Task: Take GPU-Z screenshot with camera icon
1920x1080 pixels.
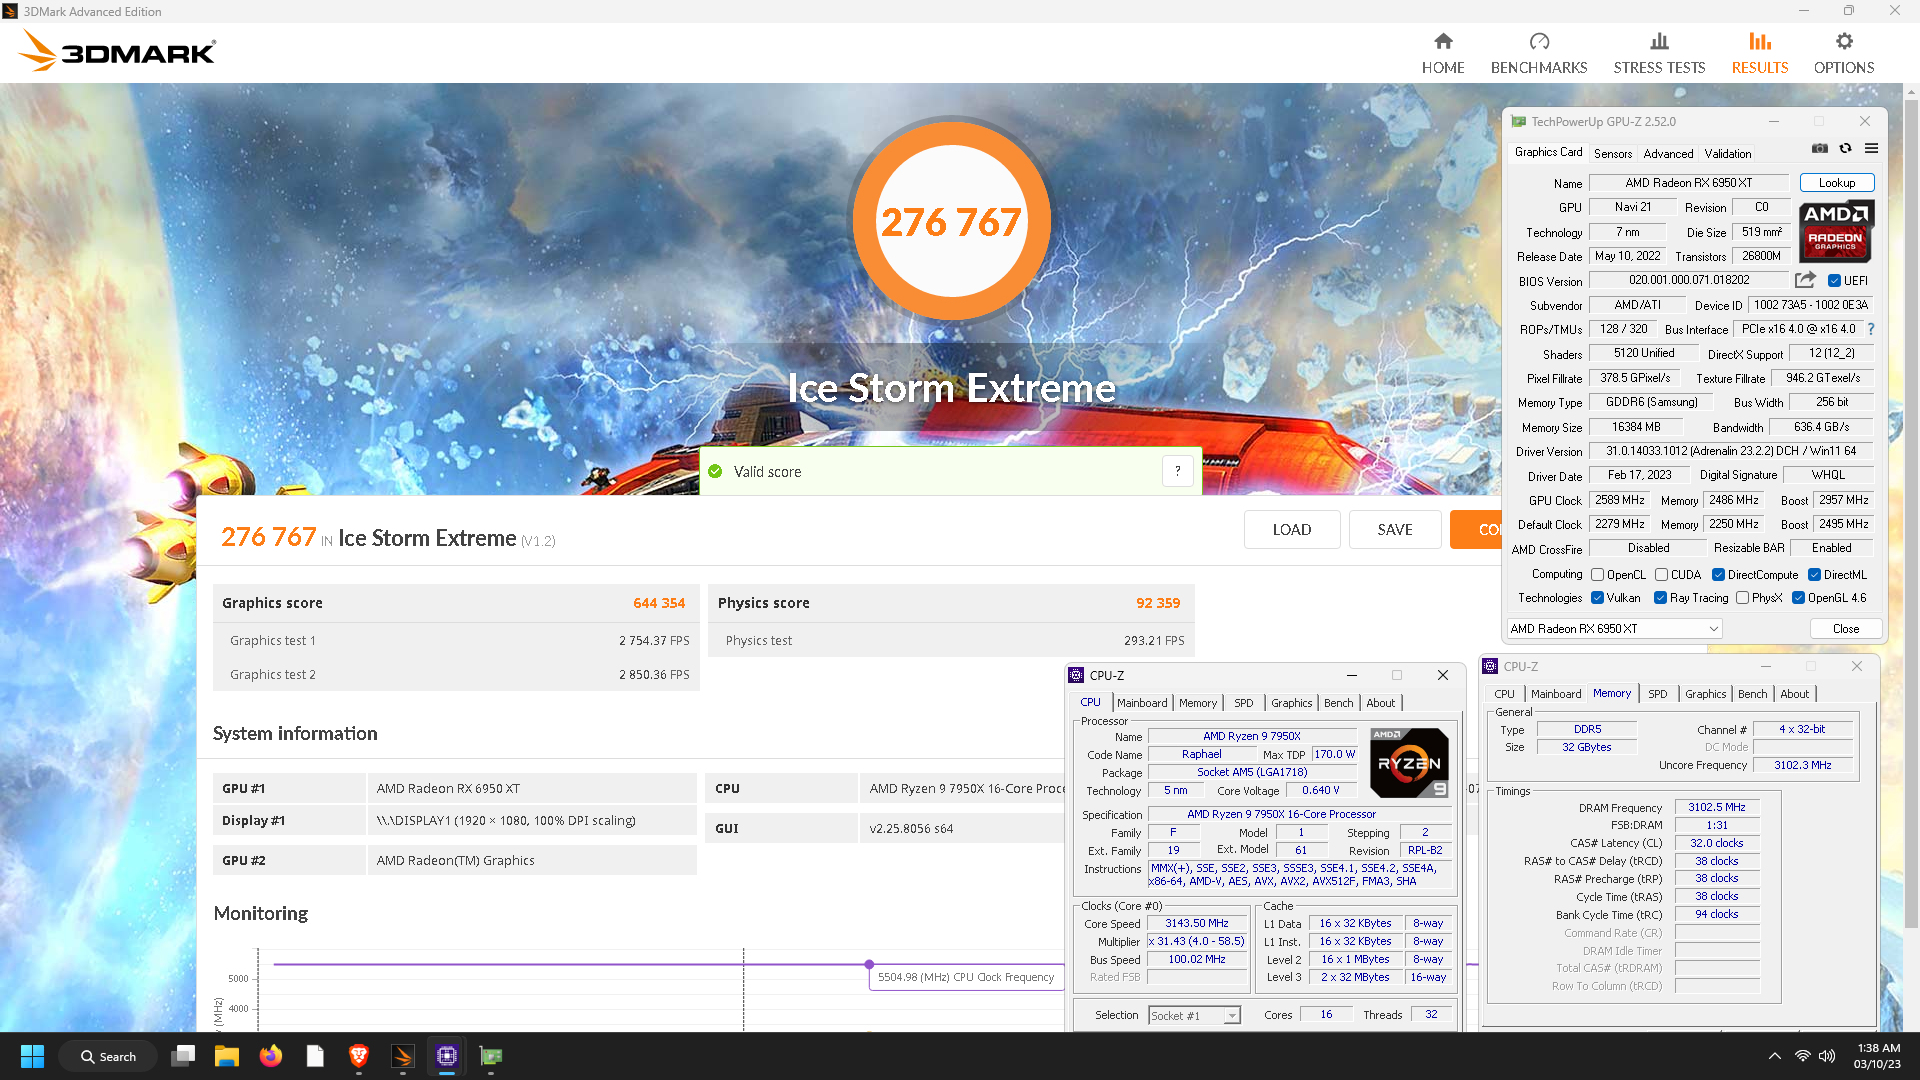Action: pos(1820,148)
